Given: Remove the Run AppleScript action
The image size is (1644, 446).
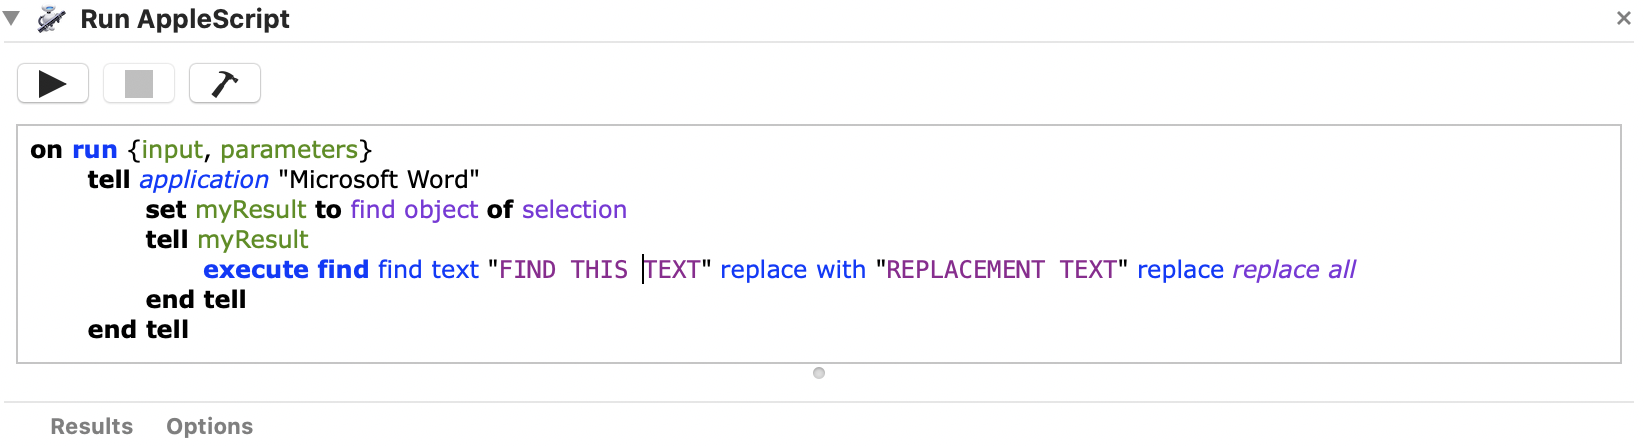Looking at the screenshot, I should 1623,18.
